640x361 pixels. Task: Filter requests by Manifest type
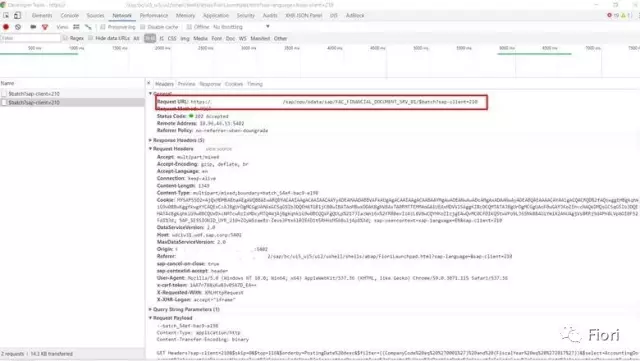(260, 38)
